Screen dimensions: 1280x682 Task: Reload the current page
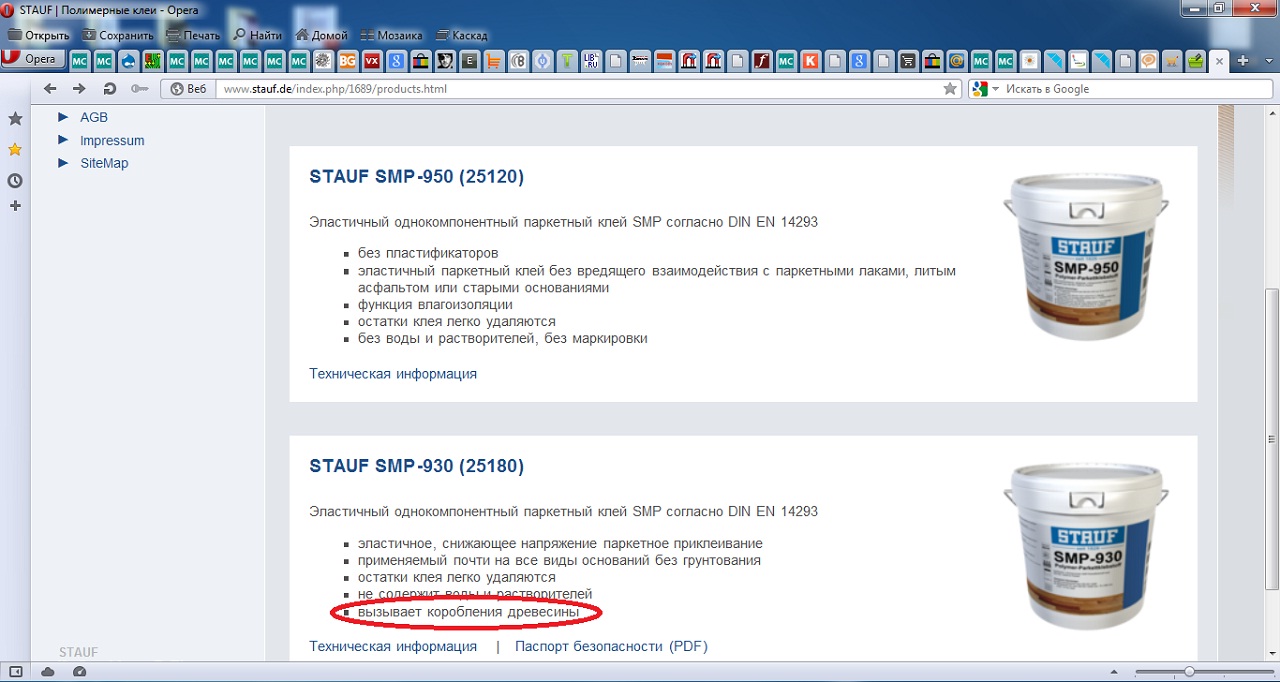(110, 88)
